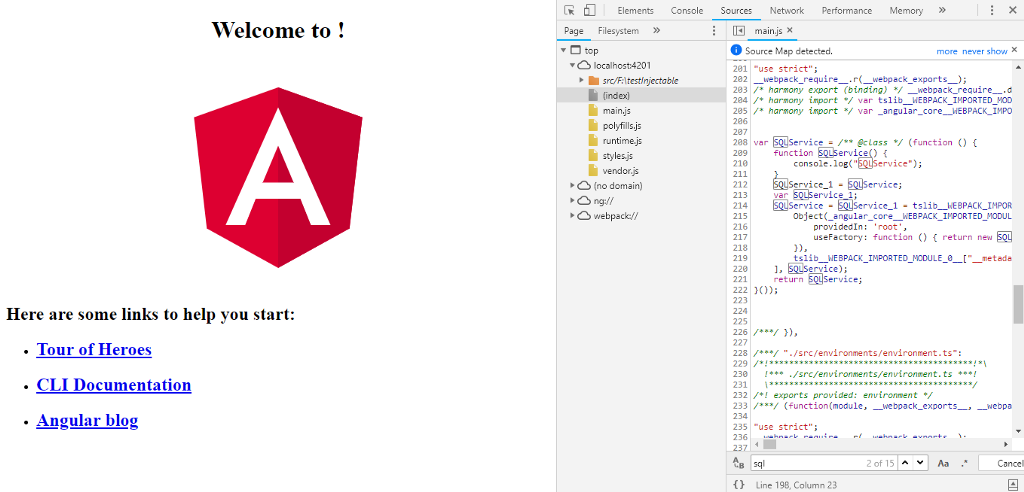Click the 'never show' link
The height and width of the screenshot is (492, 1024).
984,51
